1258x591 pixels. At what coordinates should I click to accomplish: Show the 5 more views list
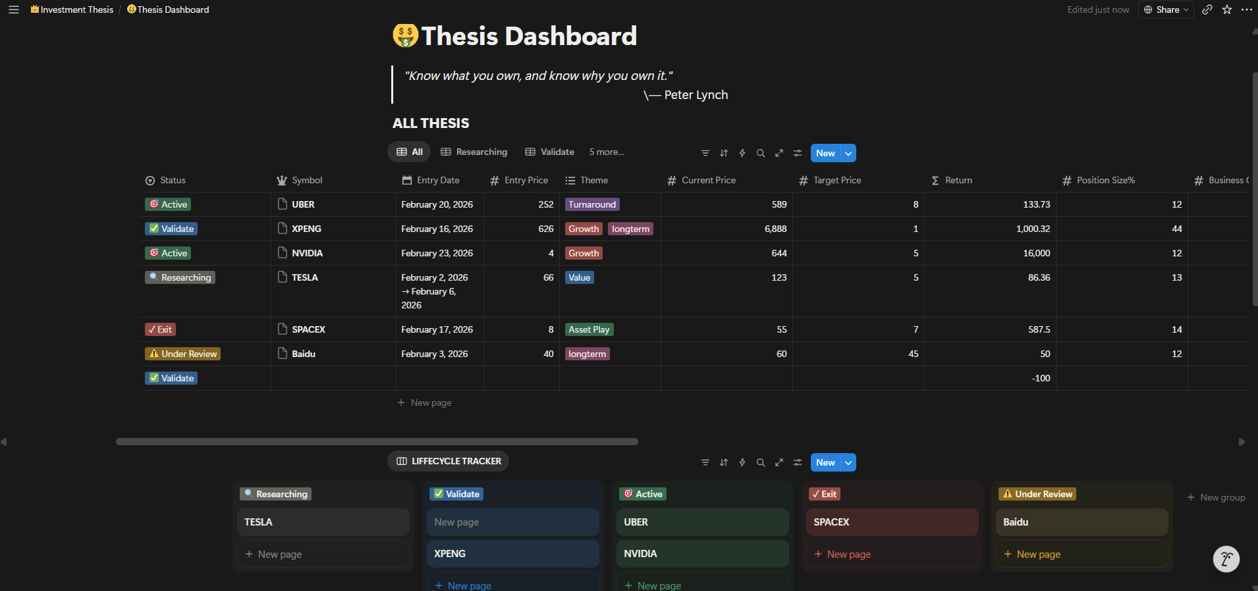tap(606, 152)
